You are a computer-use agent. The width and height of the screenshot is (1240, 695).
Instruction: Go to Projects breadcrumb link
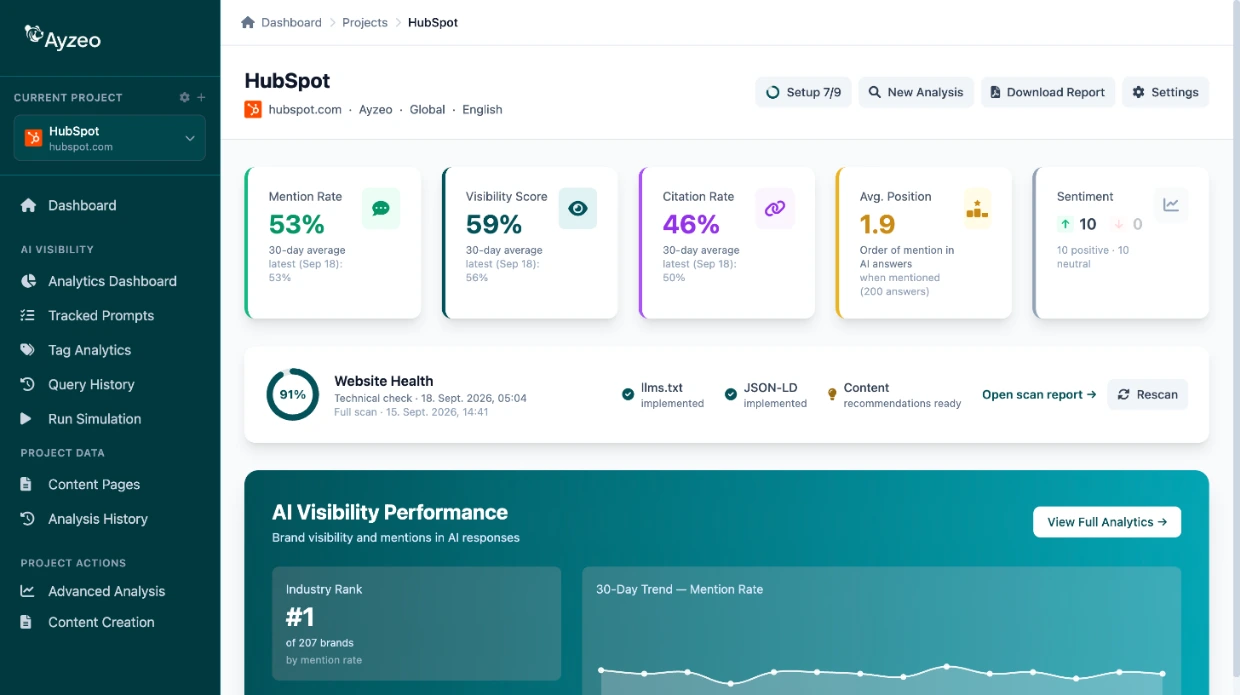pos(365,22)
